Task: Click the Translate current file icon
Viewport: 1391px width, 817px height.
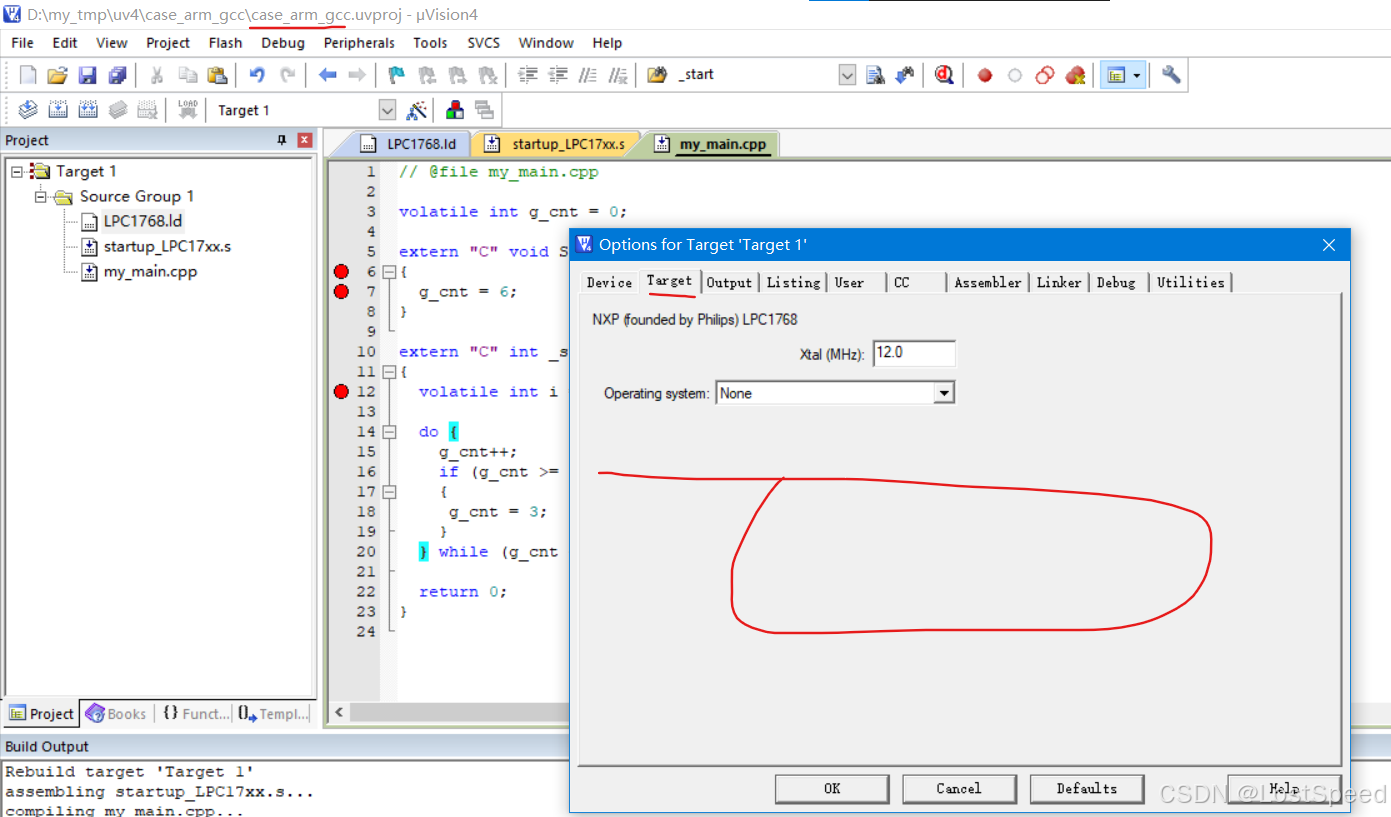Action: coord(28,110)
